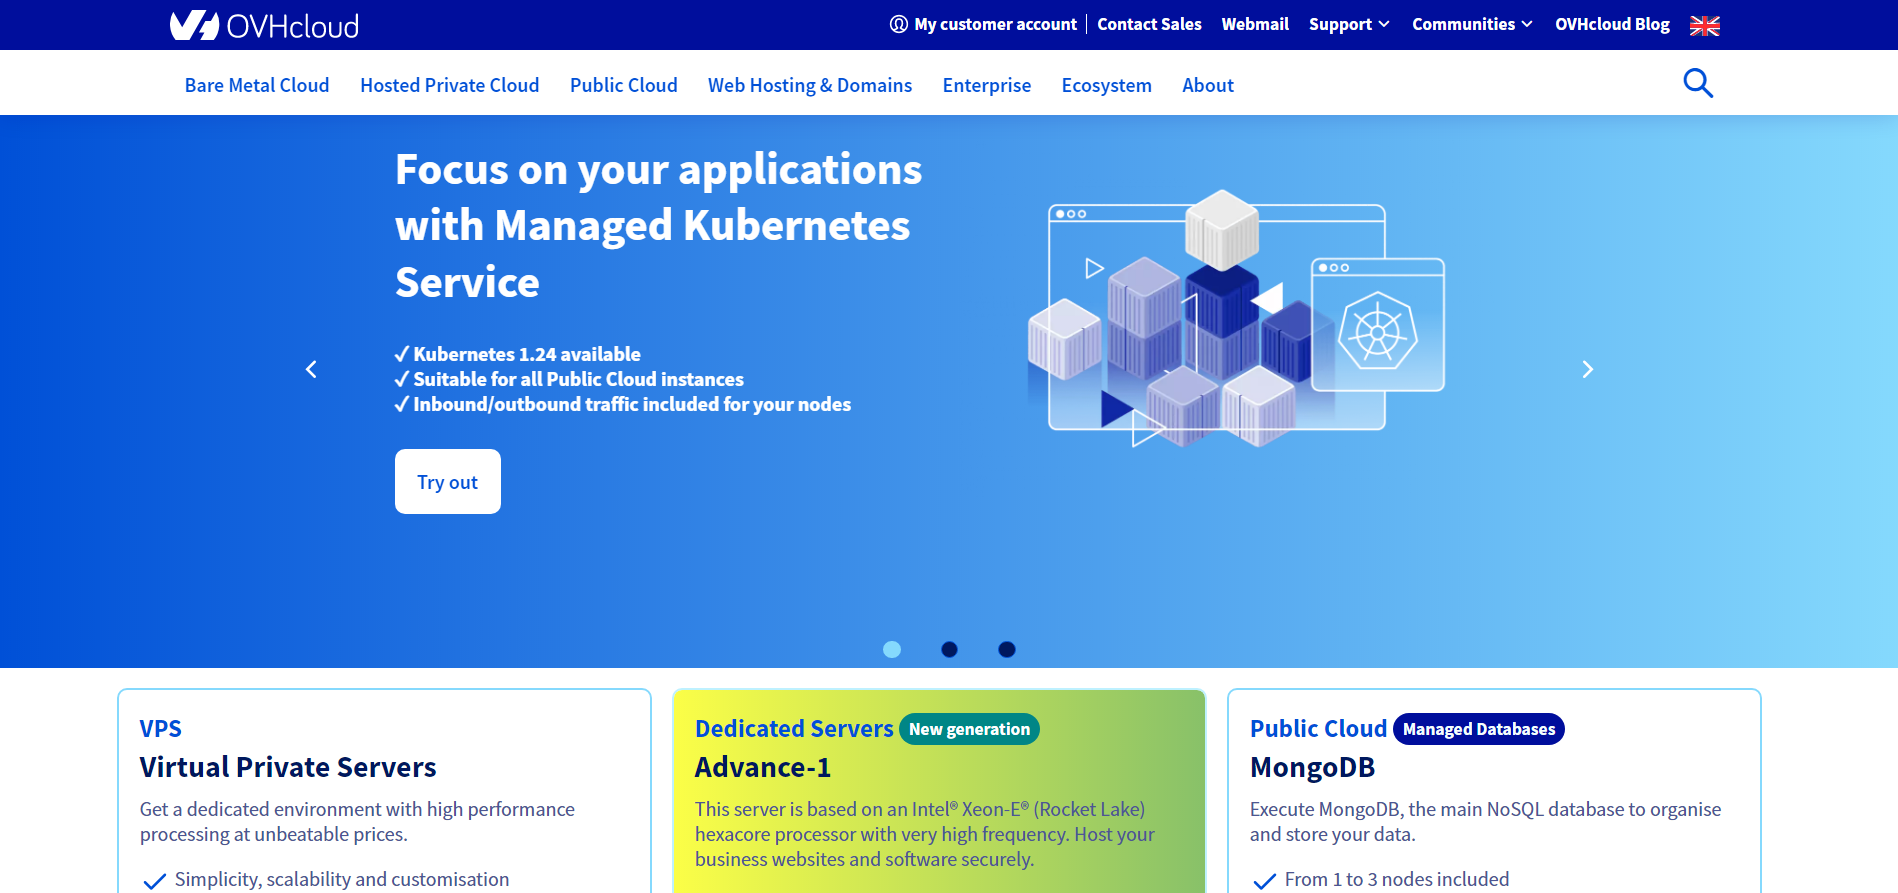Click Public Cloud card title
Viewport: 1898px width, 893px height.
[1318, 728]
